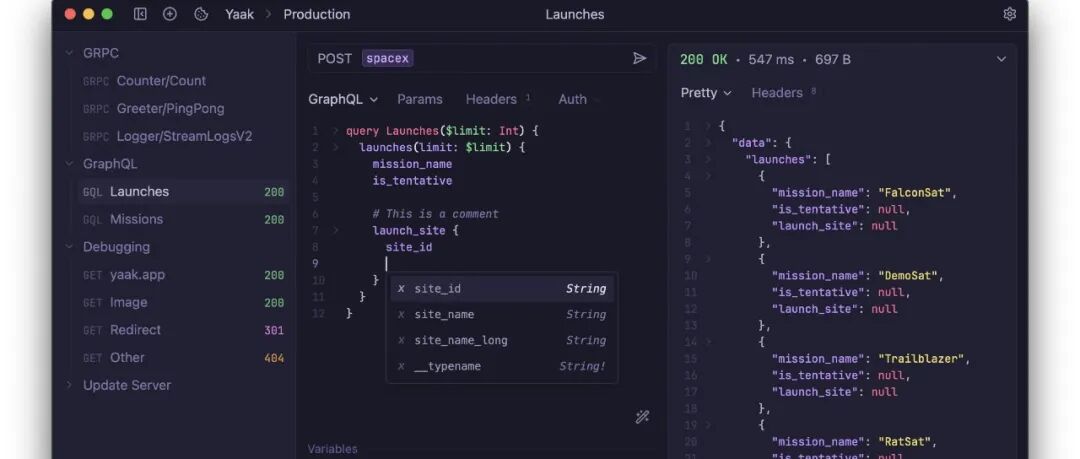
Task: Click the new request plus icon
Action: pos(169,14)
